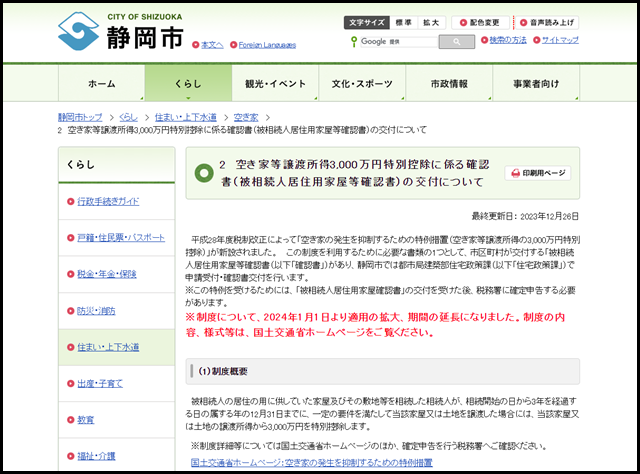Set text size to 拡大
The image size is (640, 474).
pos(431,22)
